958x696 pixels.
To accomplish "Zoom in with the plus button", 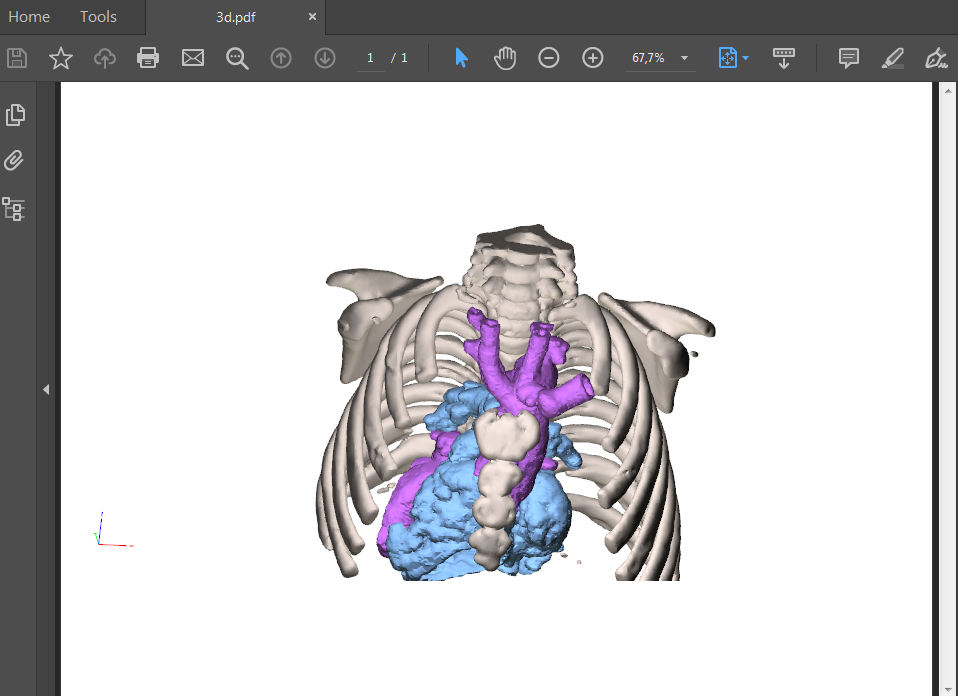I will [x=592, y=57].
